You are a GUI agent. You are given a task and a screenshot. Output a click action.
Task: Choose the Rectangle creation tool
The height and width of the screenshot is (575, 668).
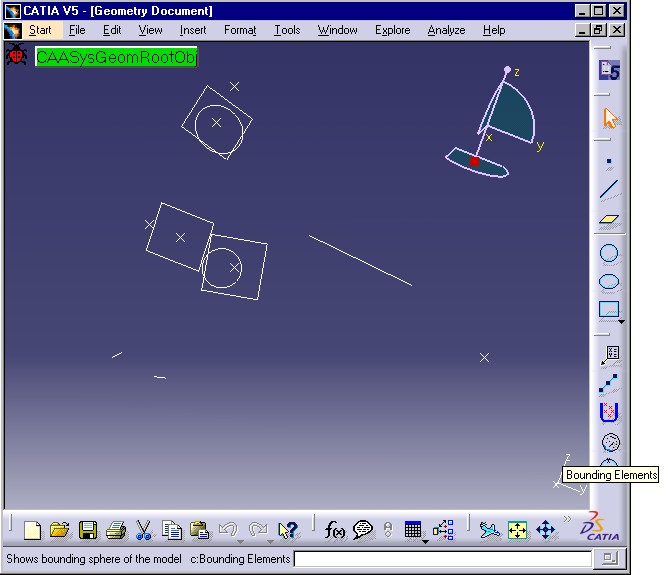point(609,309)
